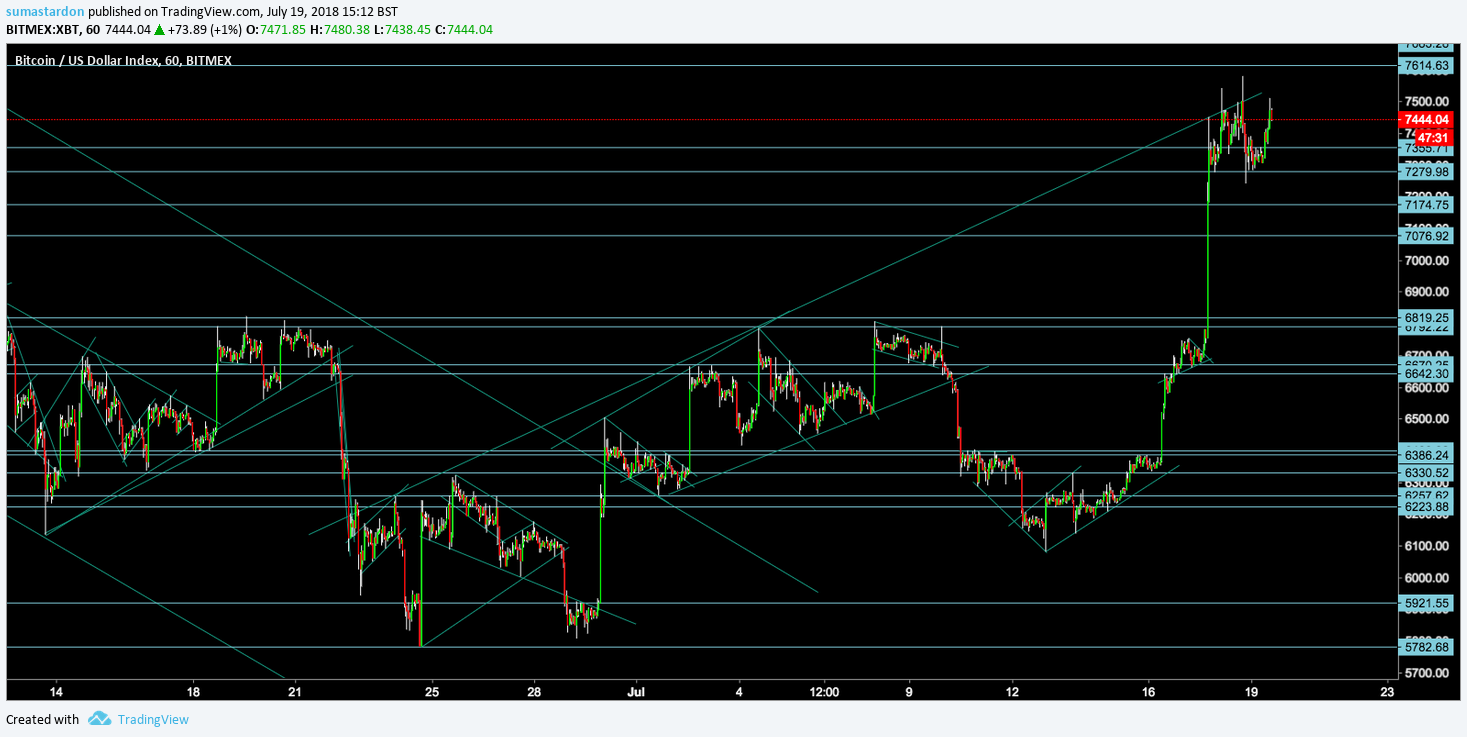Select the 6330.52 price level label
1467x737 pixels.
pos(1426,472)
